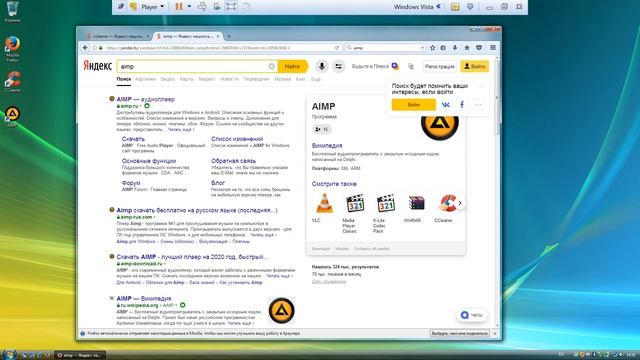
Task: Start Yandex voice search microphone
Action: click(x=322, y=66)
